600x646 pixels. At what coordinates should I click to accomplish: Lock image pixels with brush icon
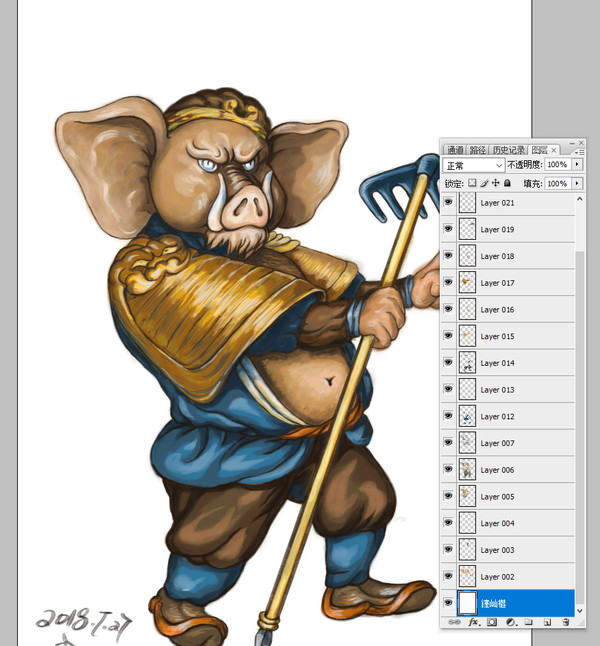[x=484, y=183]
